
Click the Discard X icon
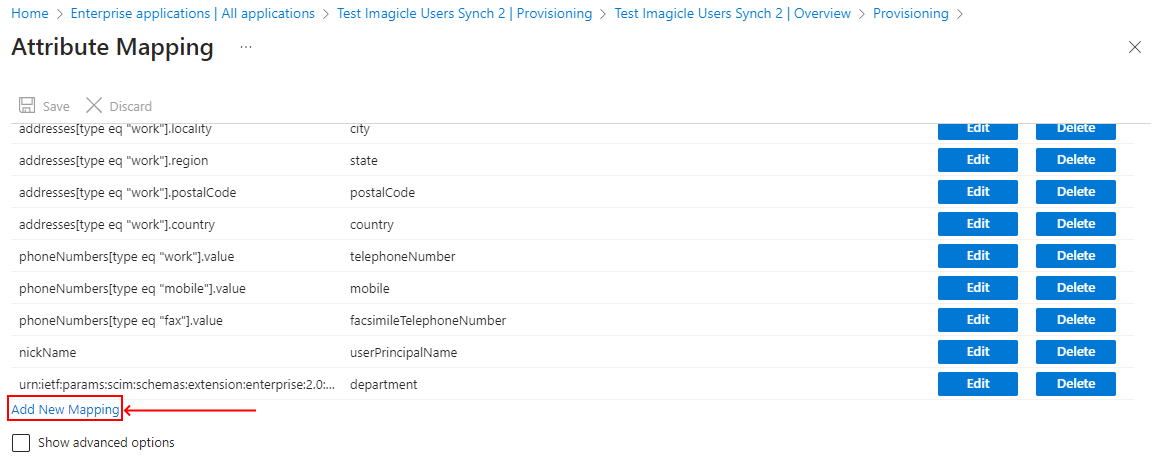point(94,106)
